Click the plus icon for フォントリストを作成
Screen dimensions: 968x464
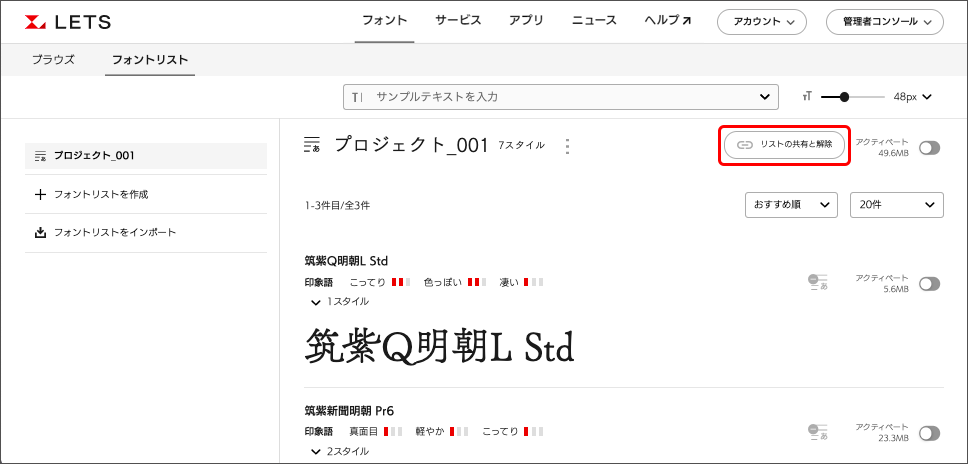(x=40, y=194)
